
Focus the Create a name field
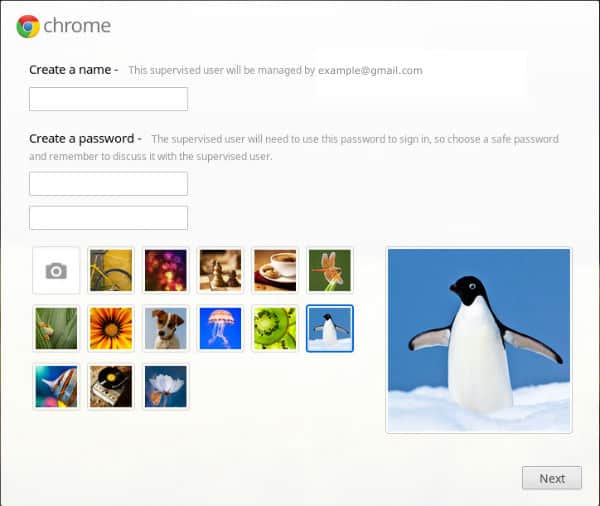coord(108,99)
